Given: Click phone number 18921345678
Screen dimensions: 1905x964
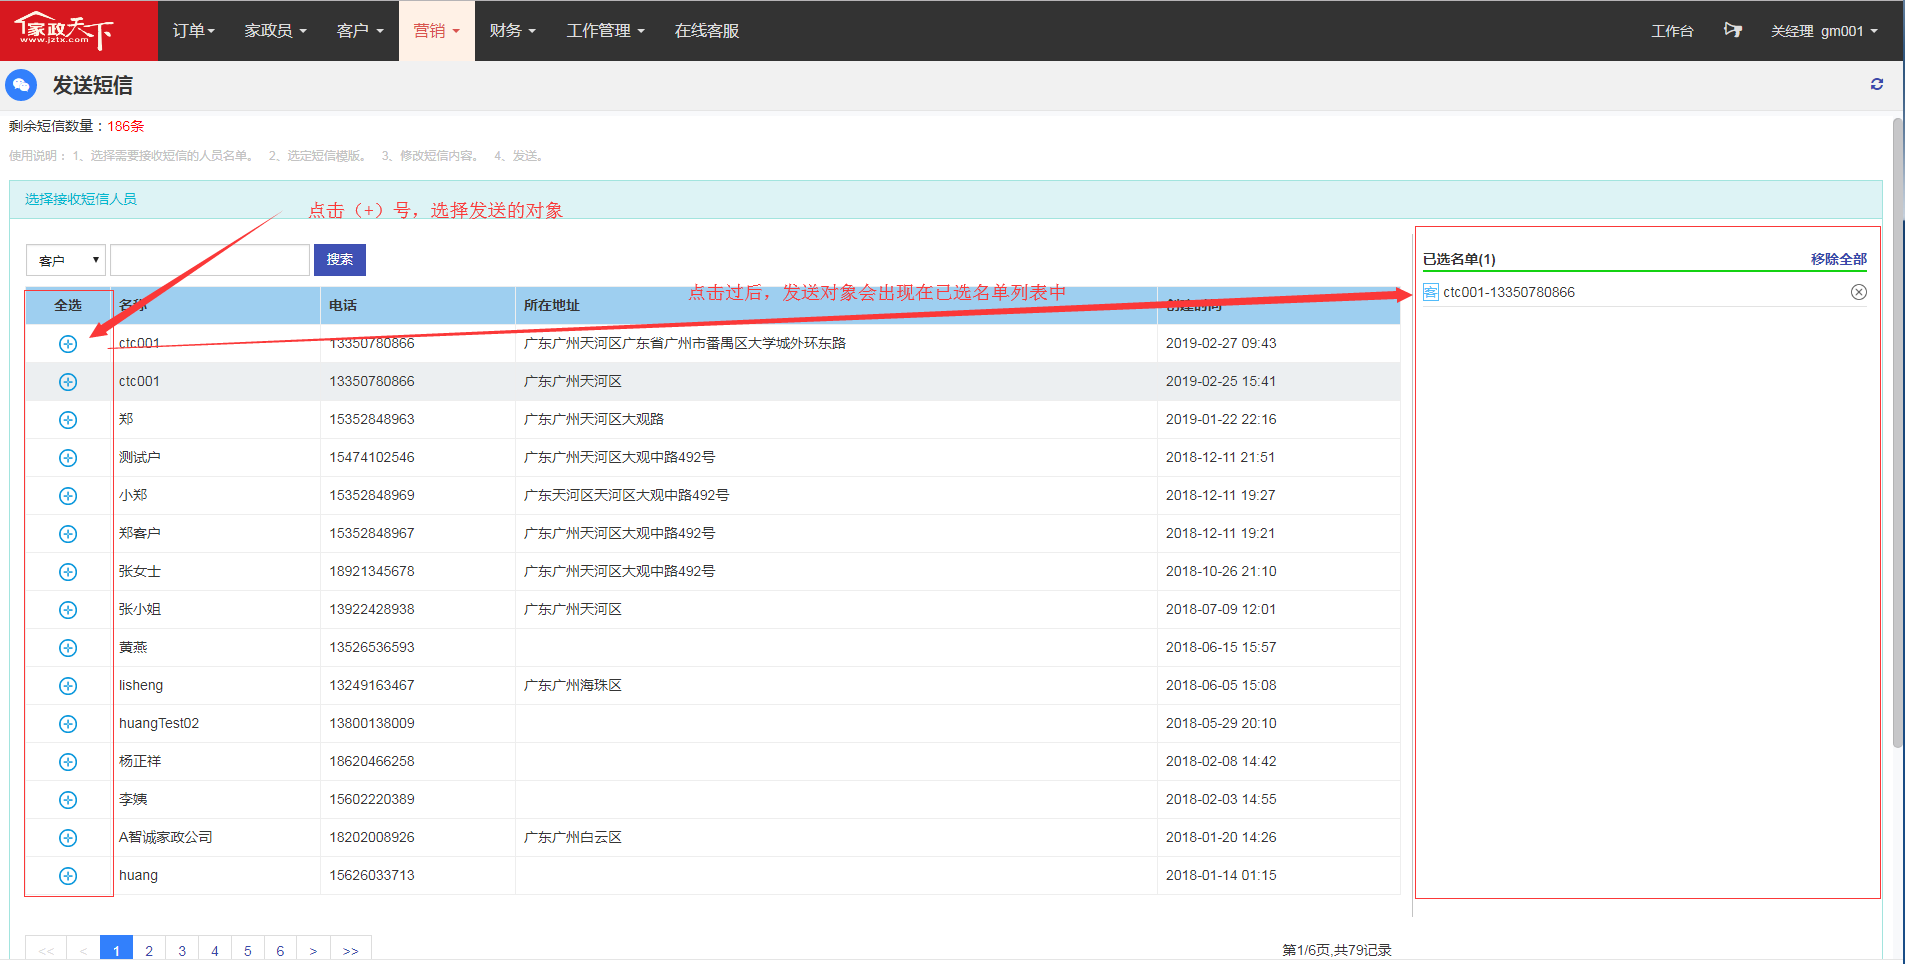Looking at the screenshot, I should click(x=372, y=571).
